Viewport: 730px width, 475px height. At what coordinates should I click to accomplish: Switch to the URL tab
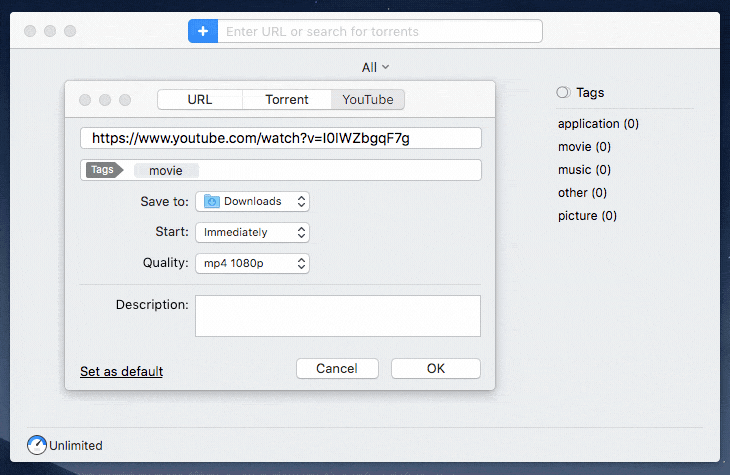tap(200, 100)
